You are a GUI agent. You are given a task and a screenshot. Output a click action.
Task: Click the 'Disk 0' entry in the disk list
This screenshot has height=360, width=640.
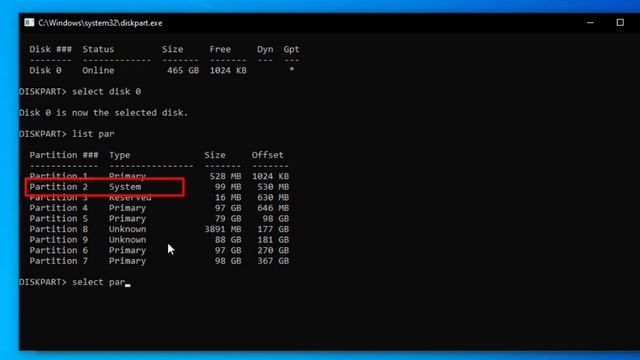tap(45, 71)
